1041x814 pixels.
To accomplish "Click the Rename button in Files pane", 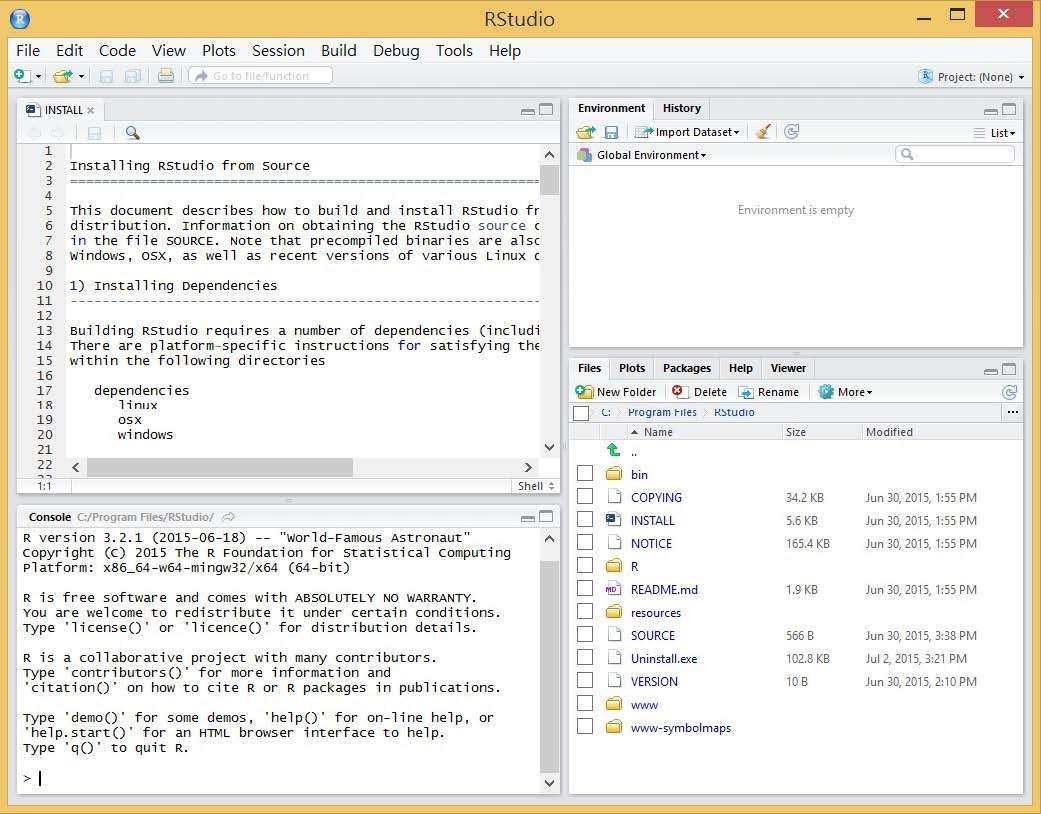I will coord(769,392).
